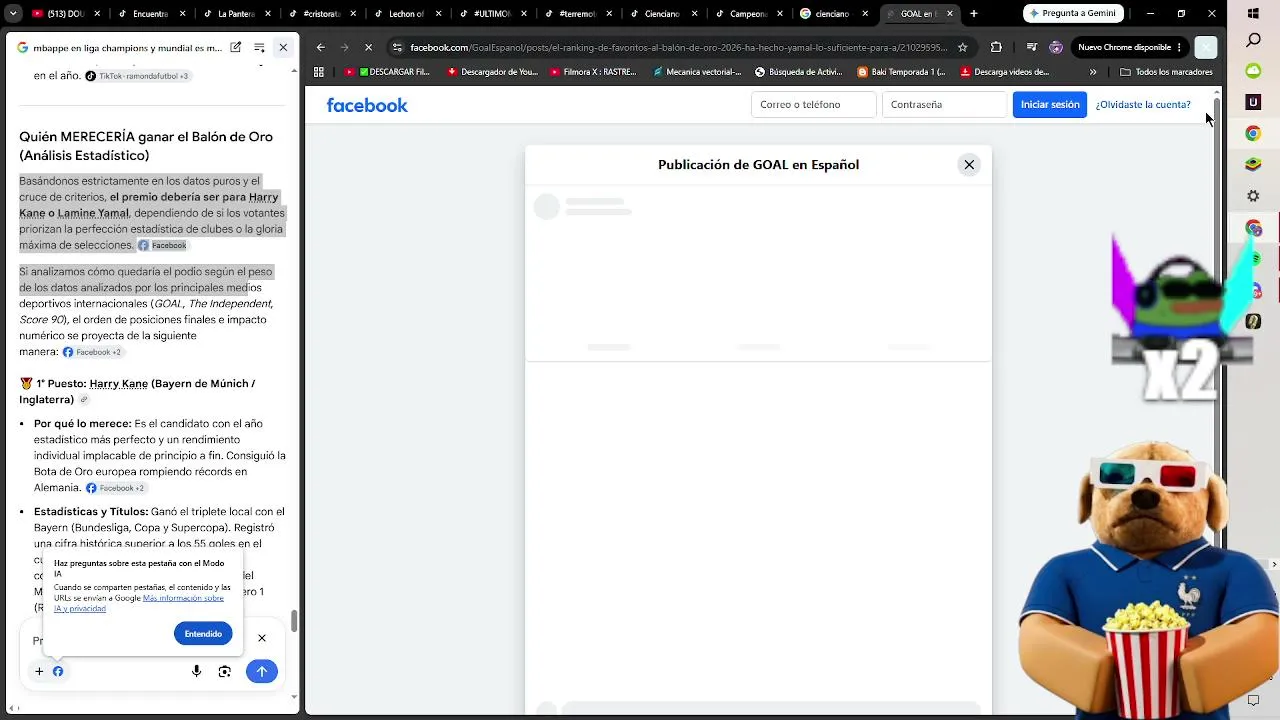Click the Facebook URL in the address bar
The width and height of the screenshot is (1280, 720).
coord(677,48)
